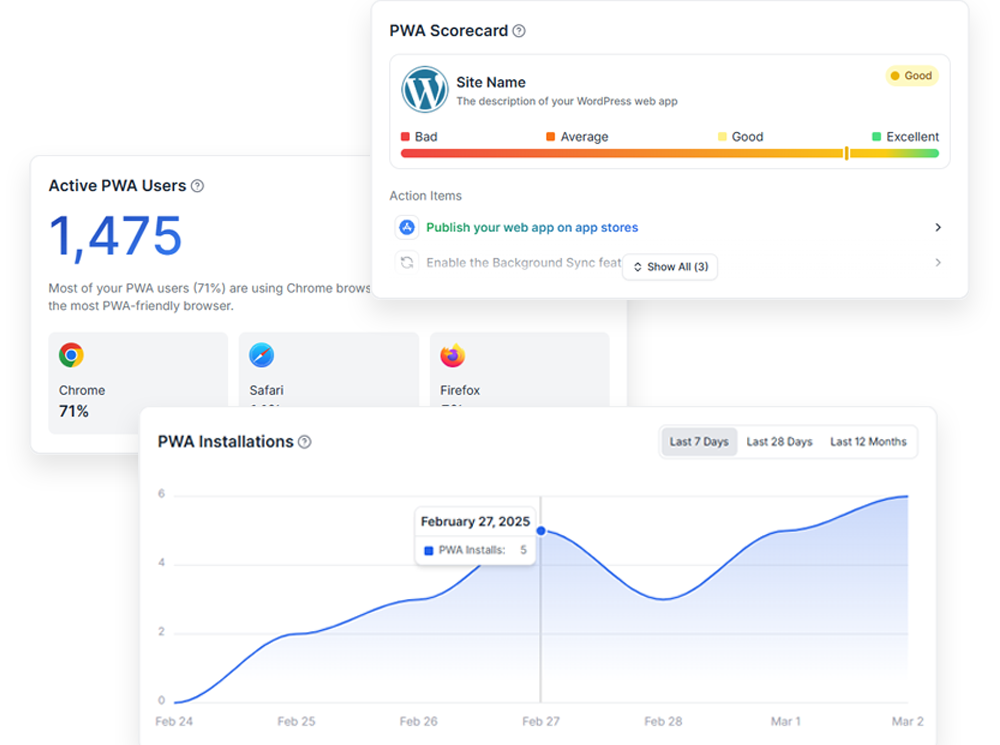Click the Chrome browser icon
Viewport: 1000px width, 745px height.
(x=69, y=356)
